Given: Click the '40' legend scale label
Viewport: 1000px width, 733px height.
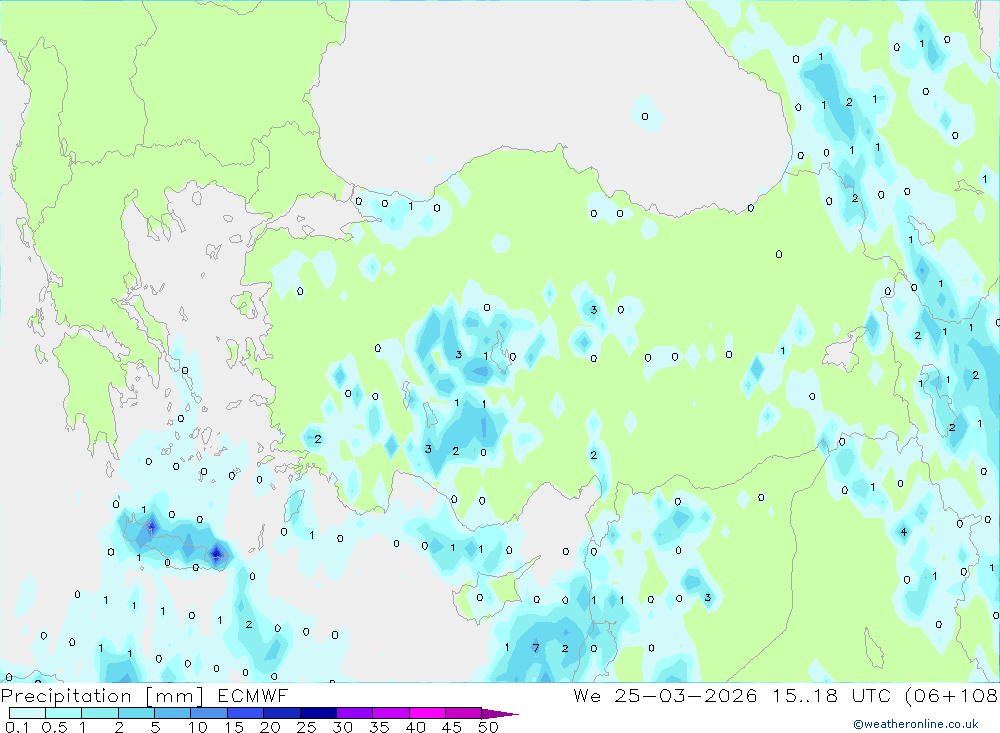Looking at the screenshot, I should coord(416,727).
